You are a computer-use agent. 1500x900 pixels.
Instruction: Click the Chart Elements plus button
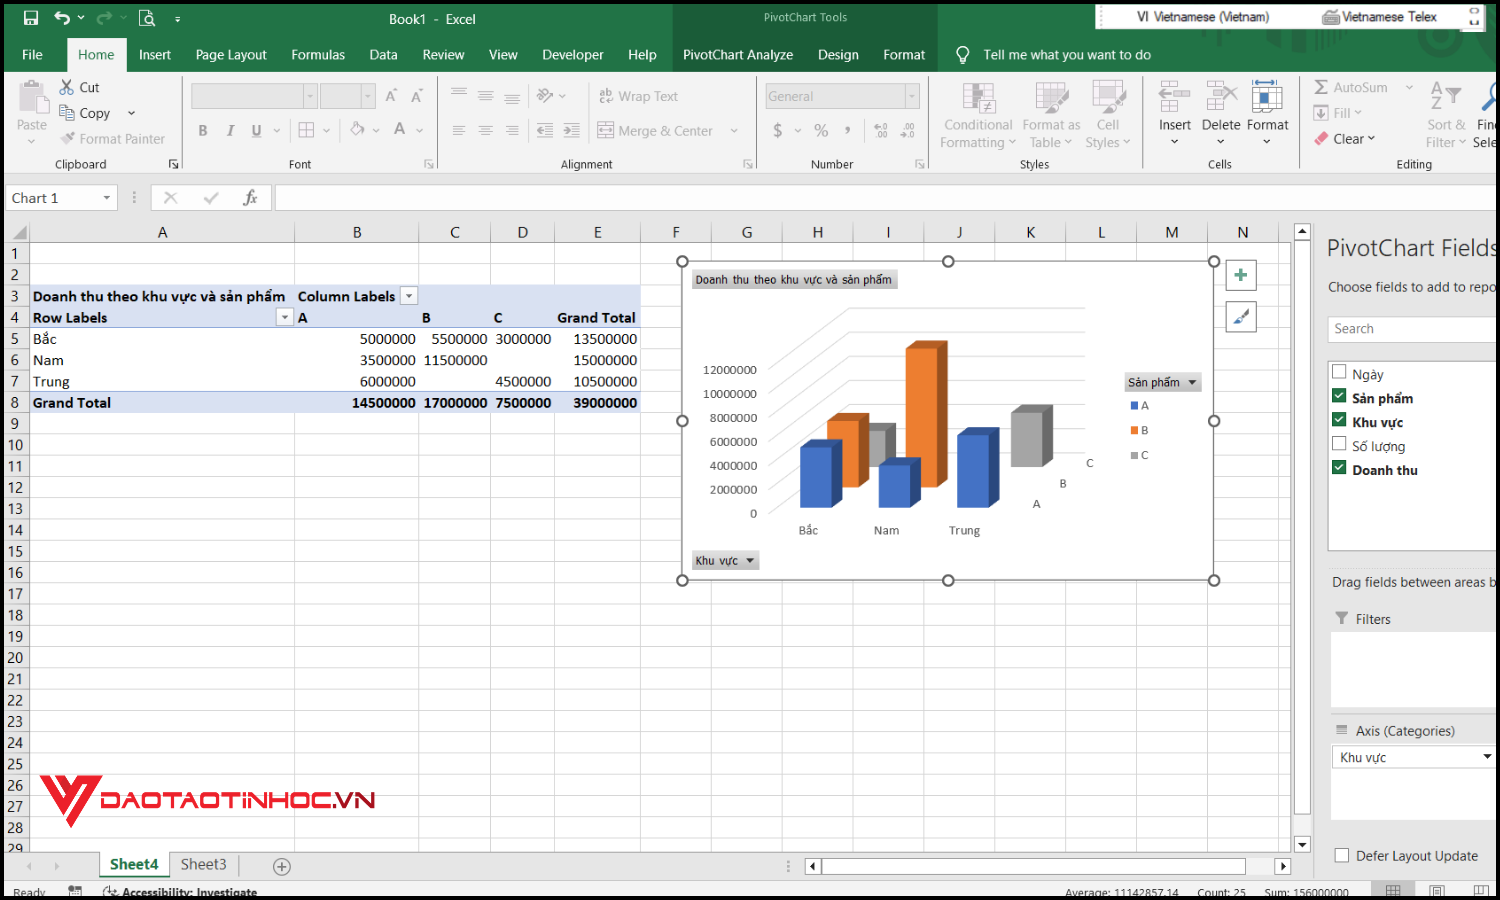pyautogui.click(x=1240, y=275)
